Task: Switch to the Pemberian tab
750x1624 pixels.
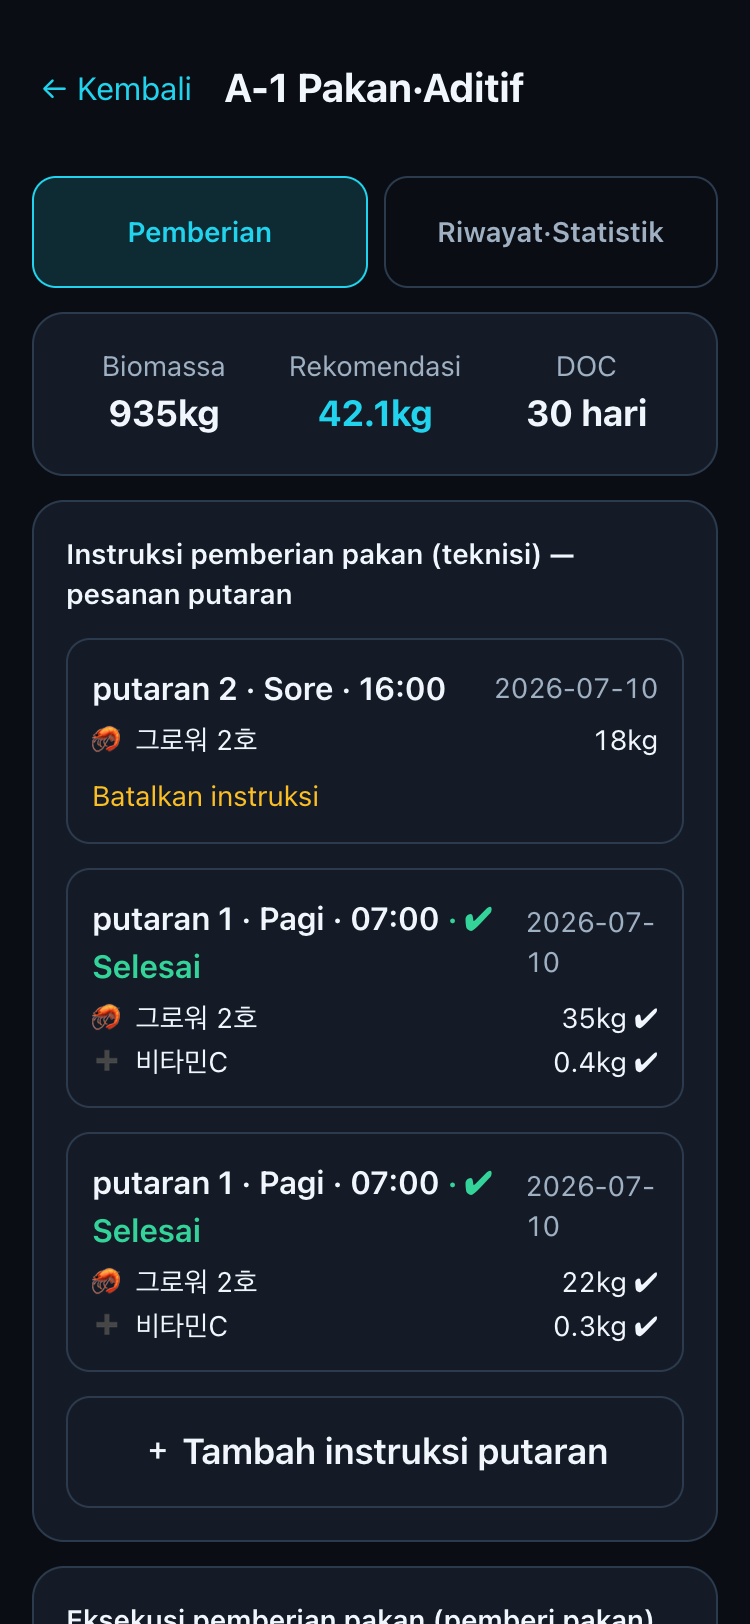Action: 200,232
